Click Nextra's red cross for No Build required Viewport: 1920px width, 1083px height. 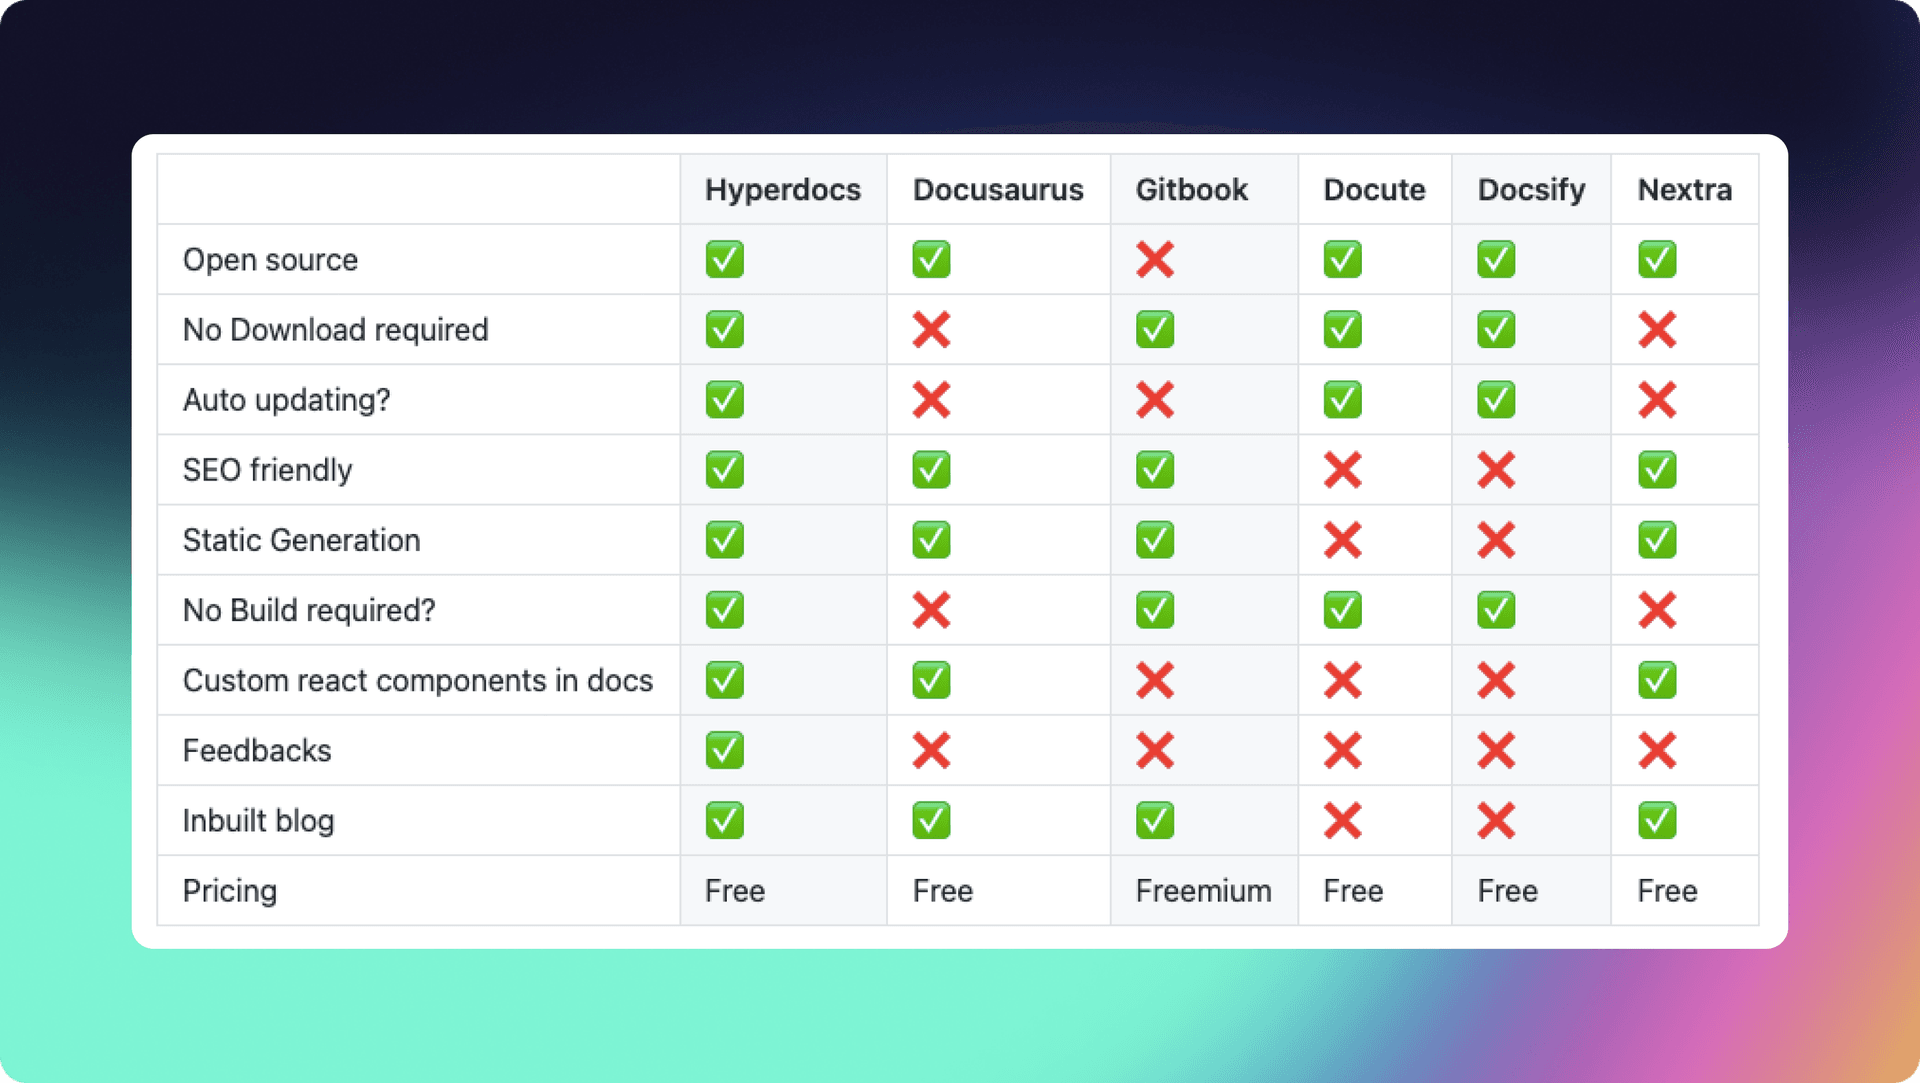pos(1656,610)
